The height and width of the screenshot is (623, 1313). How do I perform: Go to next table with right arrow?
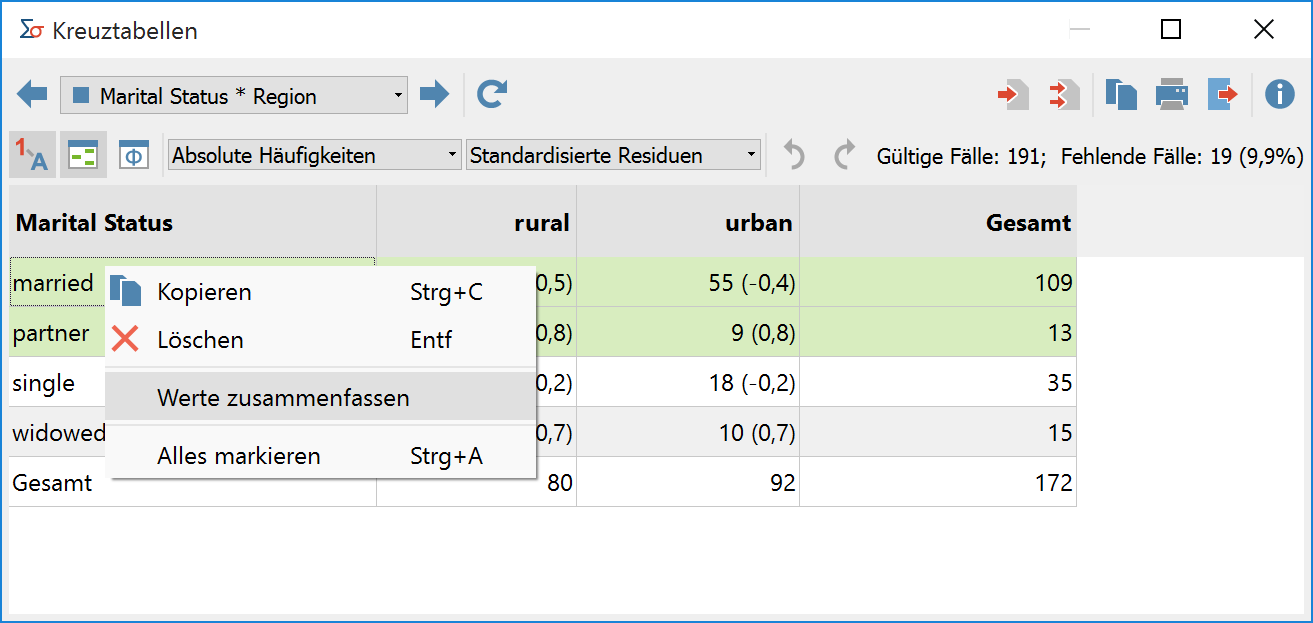pos(434,95)
